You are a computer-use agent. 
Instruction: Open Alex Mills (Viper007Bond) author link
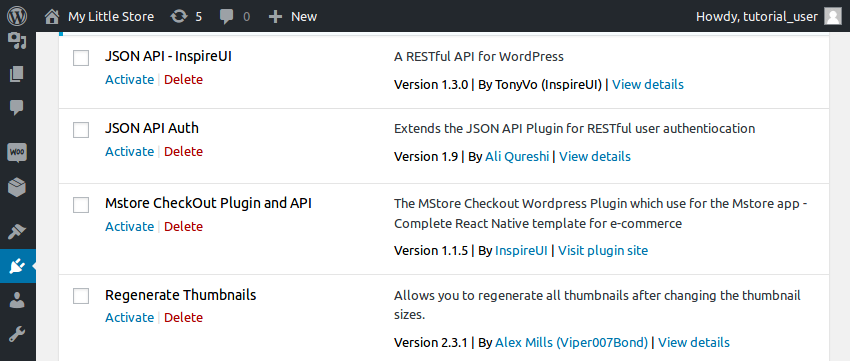click(x=571, y=343)
